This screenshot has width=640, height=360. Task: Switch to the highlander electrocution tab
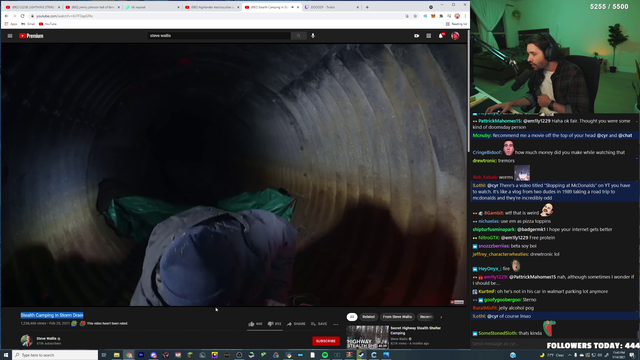tap(212, 7)
